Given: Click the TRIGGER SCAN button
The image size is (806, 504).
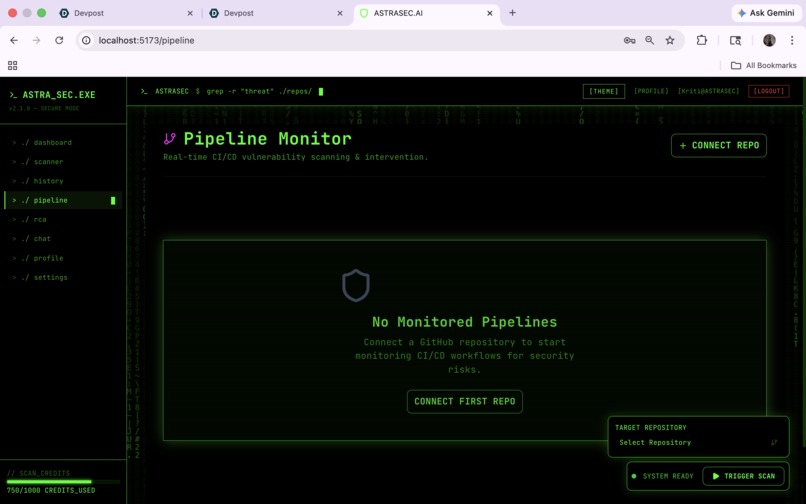Looking at the screenshot, I should [x=743, y=476].
